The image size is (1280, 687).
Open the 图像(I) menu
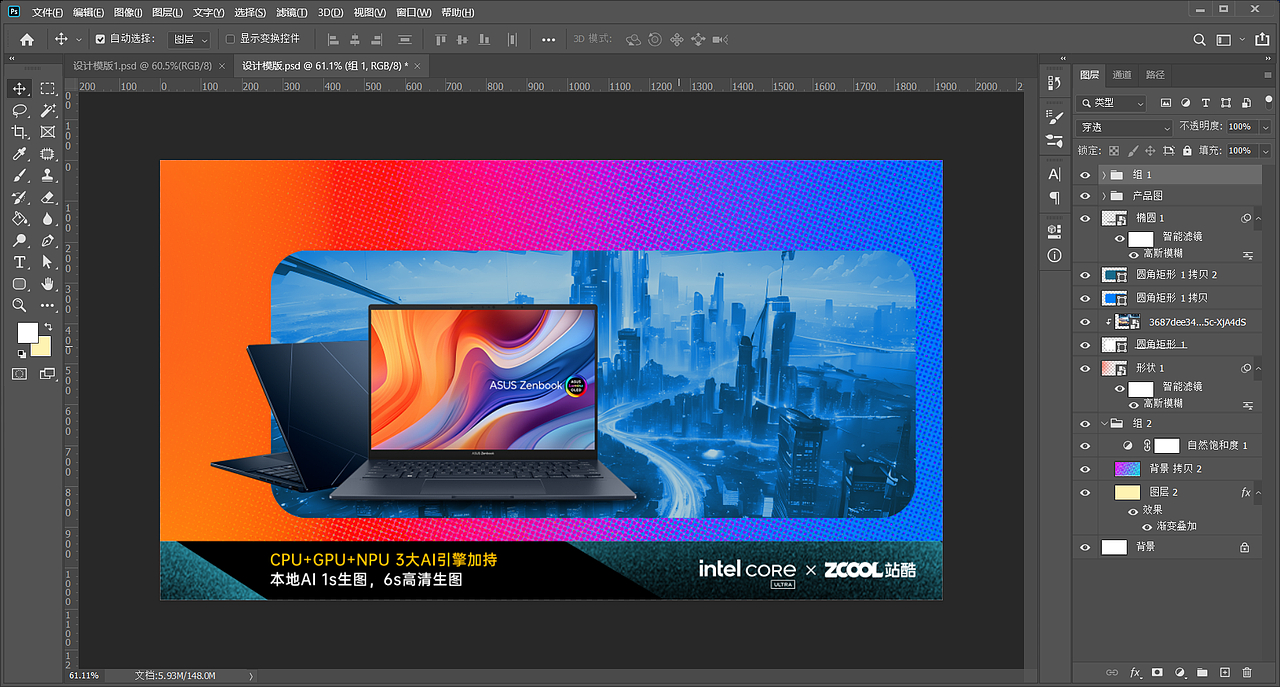128,13
